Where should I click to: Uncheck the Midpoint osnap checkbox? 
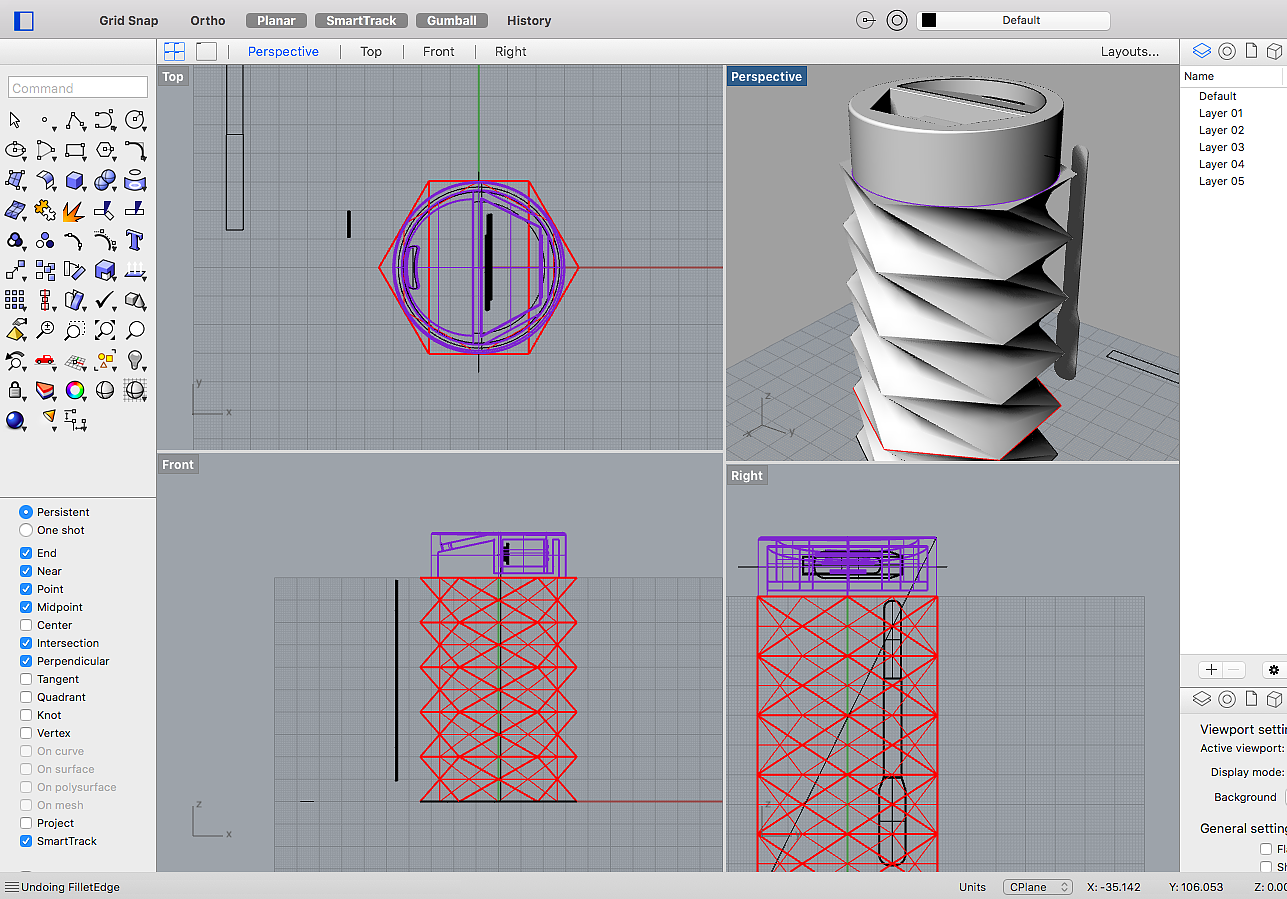click(26, 607)
